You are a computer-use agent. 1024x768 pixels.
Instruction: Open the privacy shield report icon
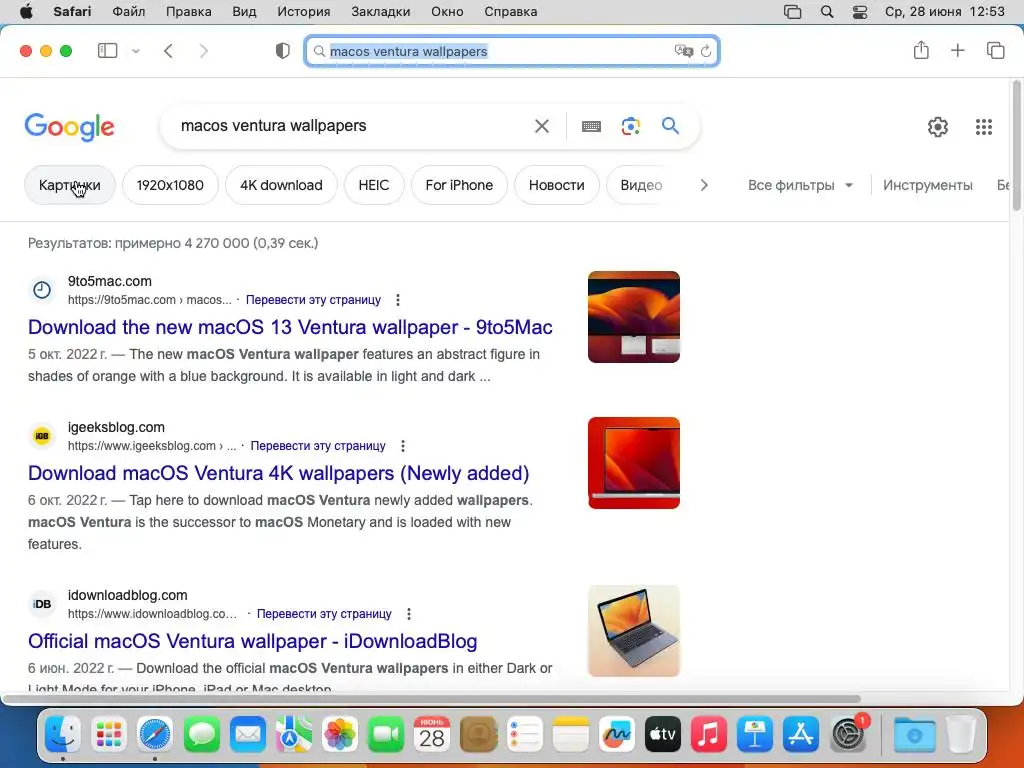click(x=283, y=51)
